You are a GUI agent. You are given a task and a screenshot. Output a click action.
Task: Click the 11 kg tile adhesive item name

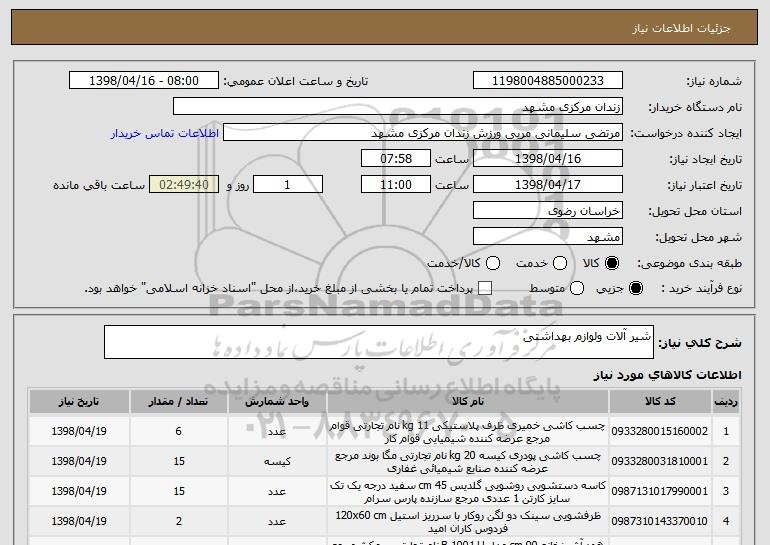pyautogui.click(x=467, y=432)
